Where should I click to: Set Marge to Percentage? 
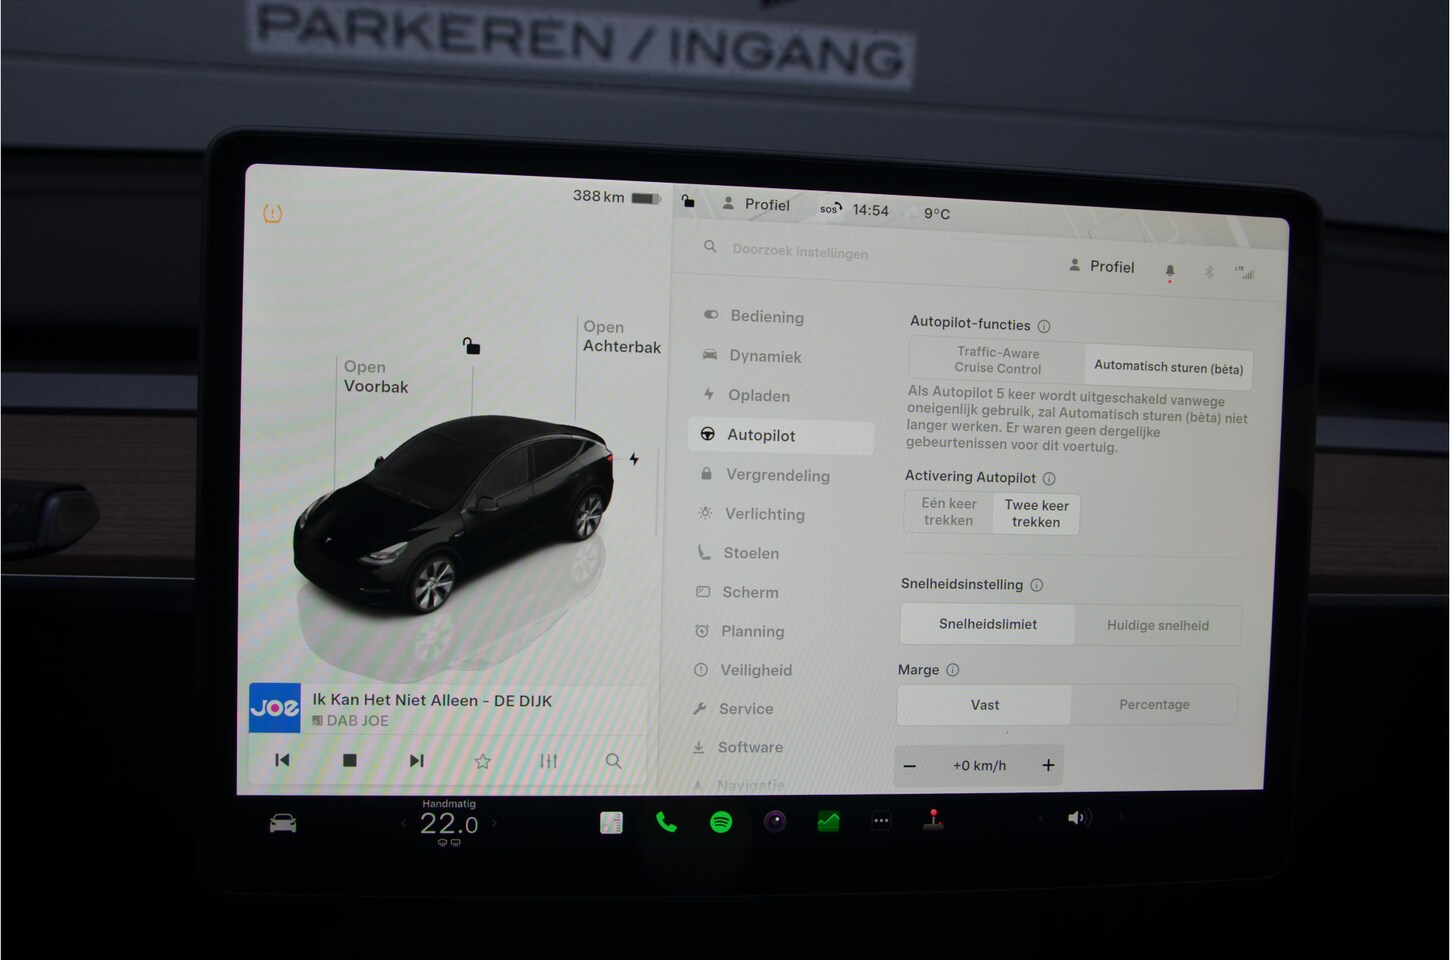pyautogui.click(x=1154, y=704)
